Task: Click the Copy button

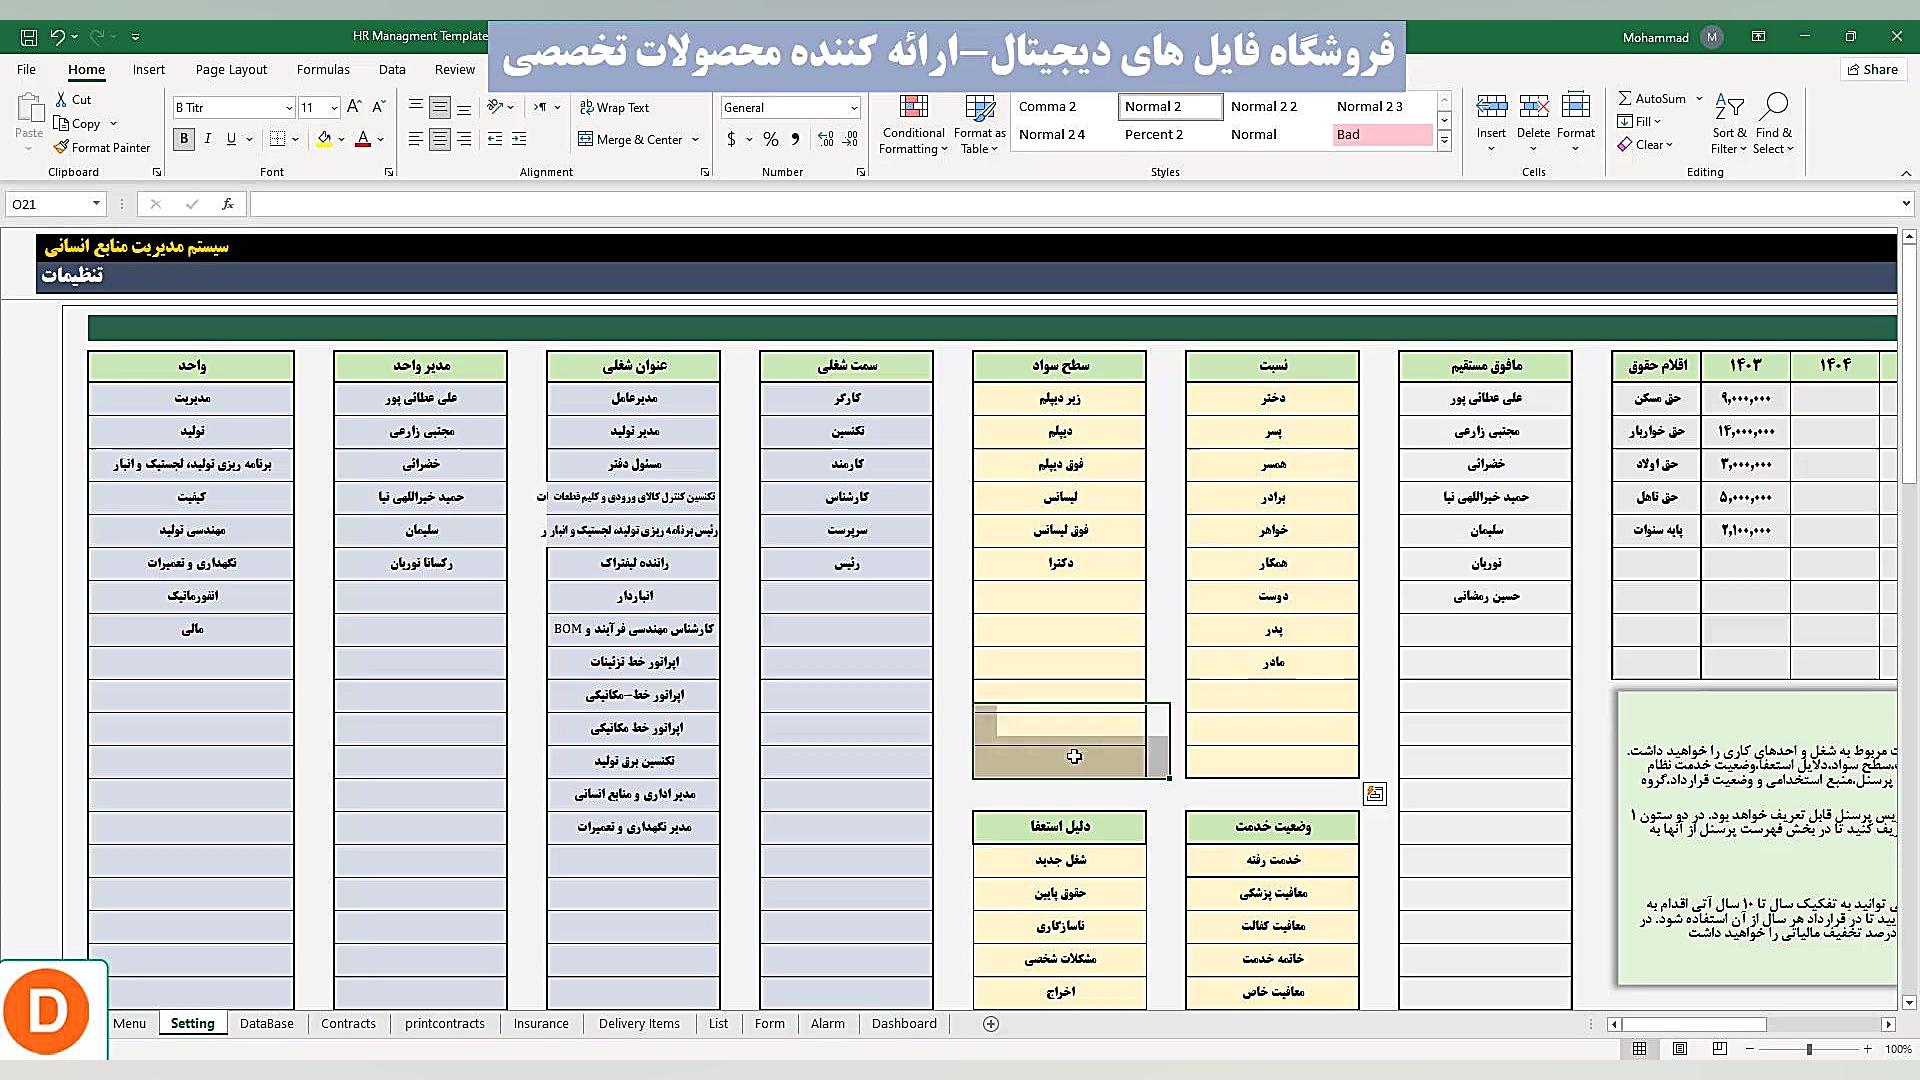Action: click(78, 123)
